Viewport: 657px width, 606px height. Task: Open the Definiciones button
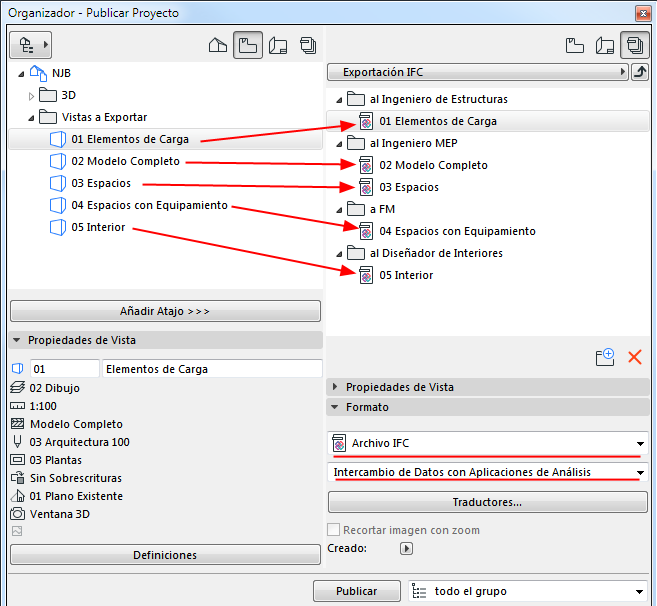click(x=165, y=555)
